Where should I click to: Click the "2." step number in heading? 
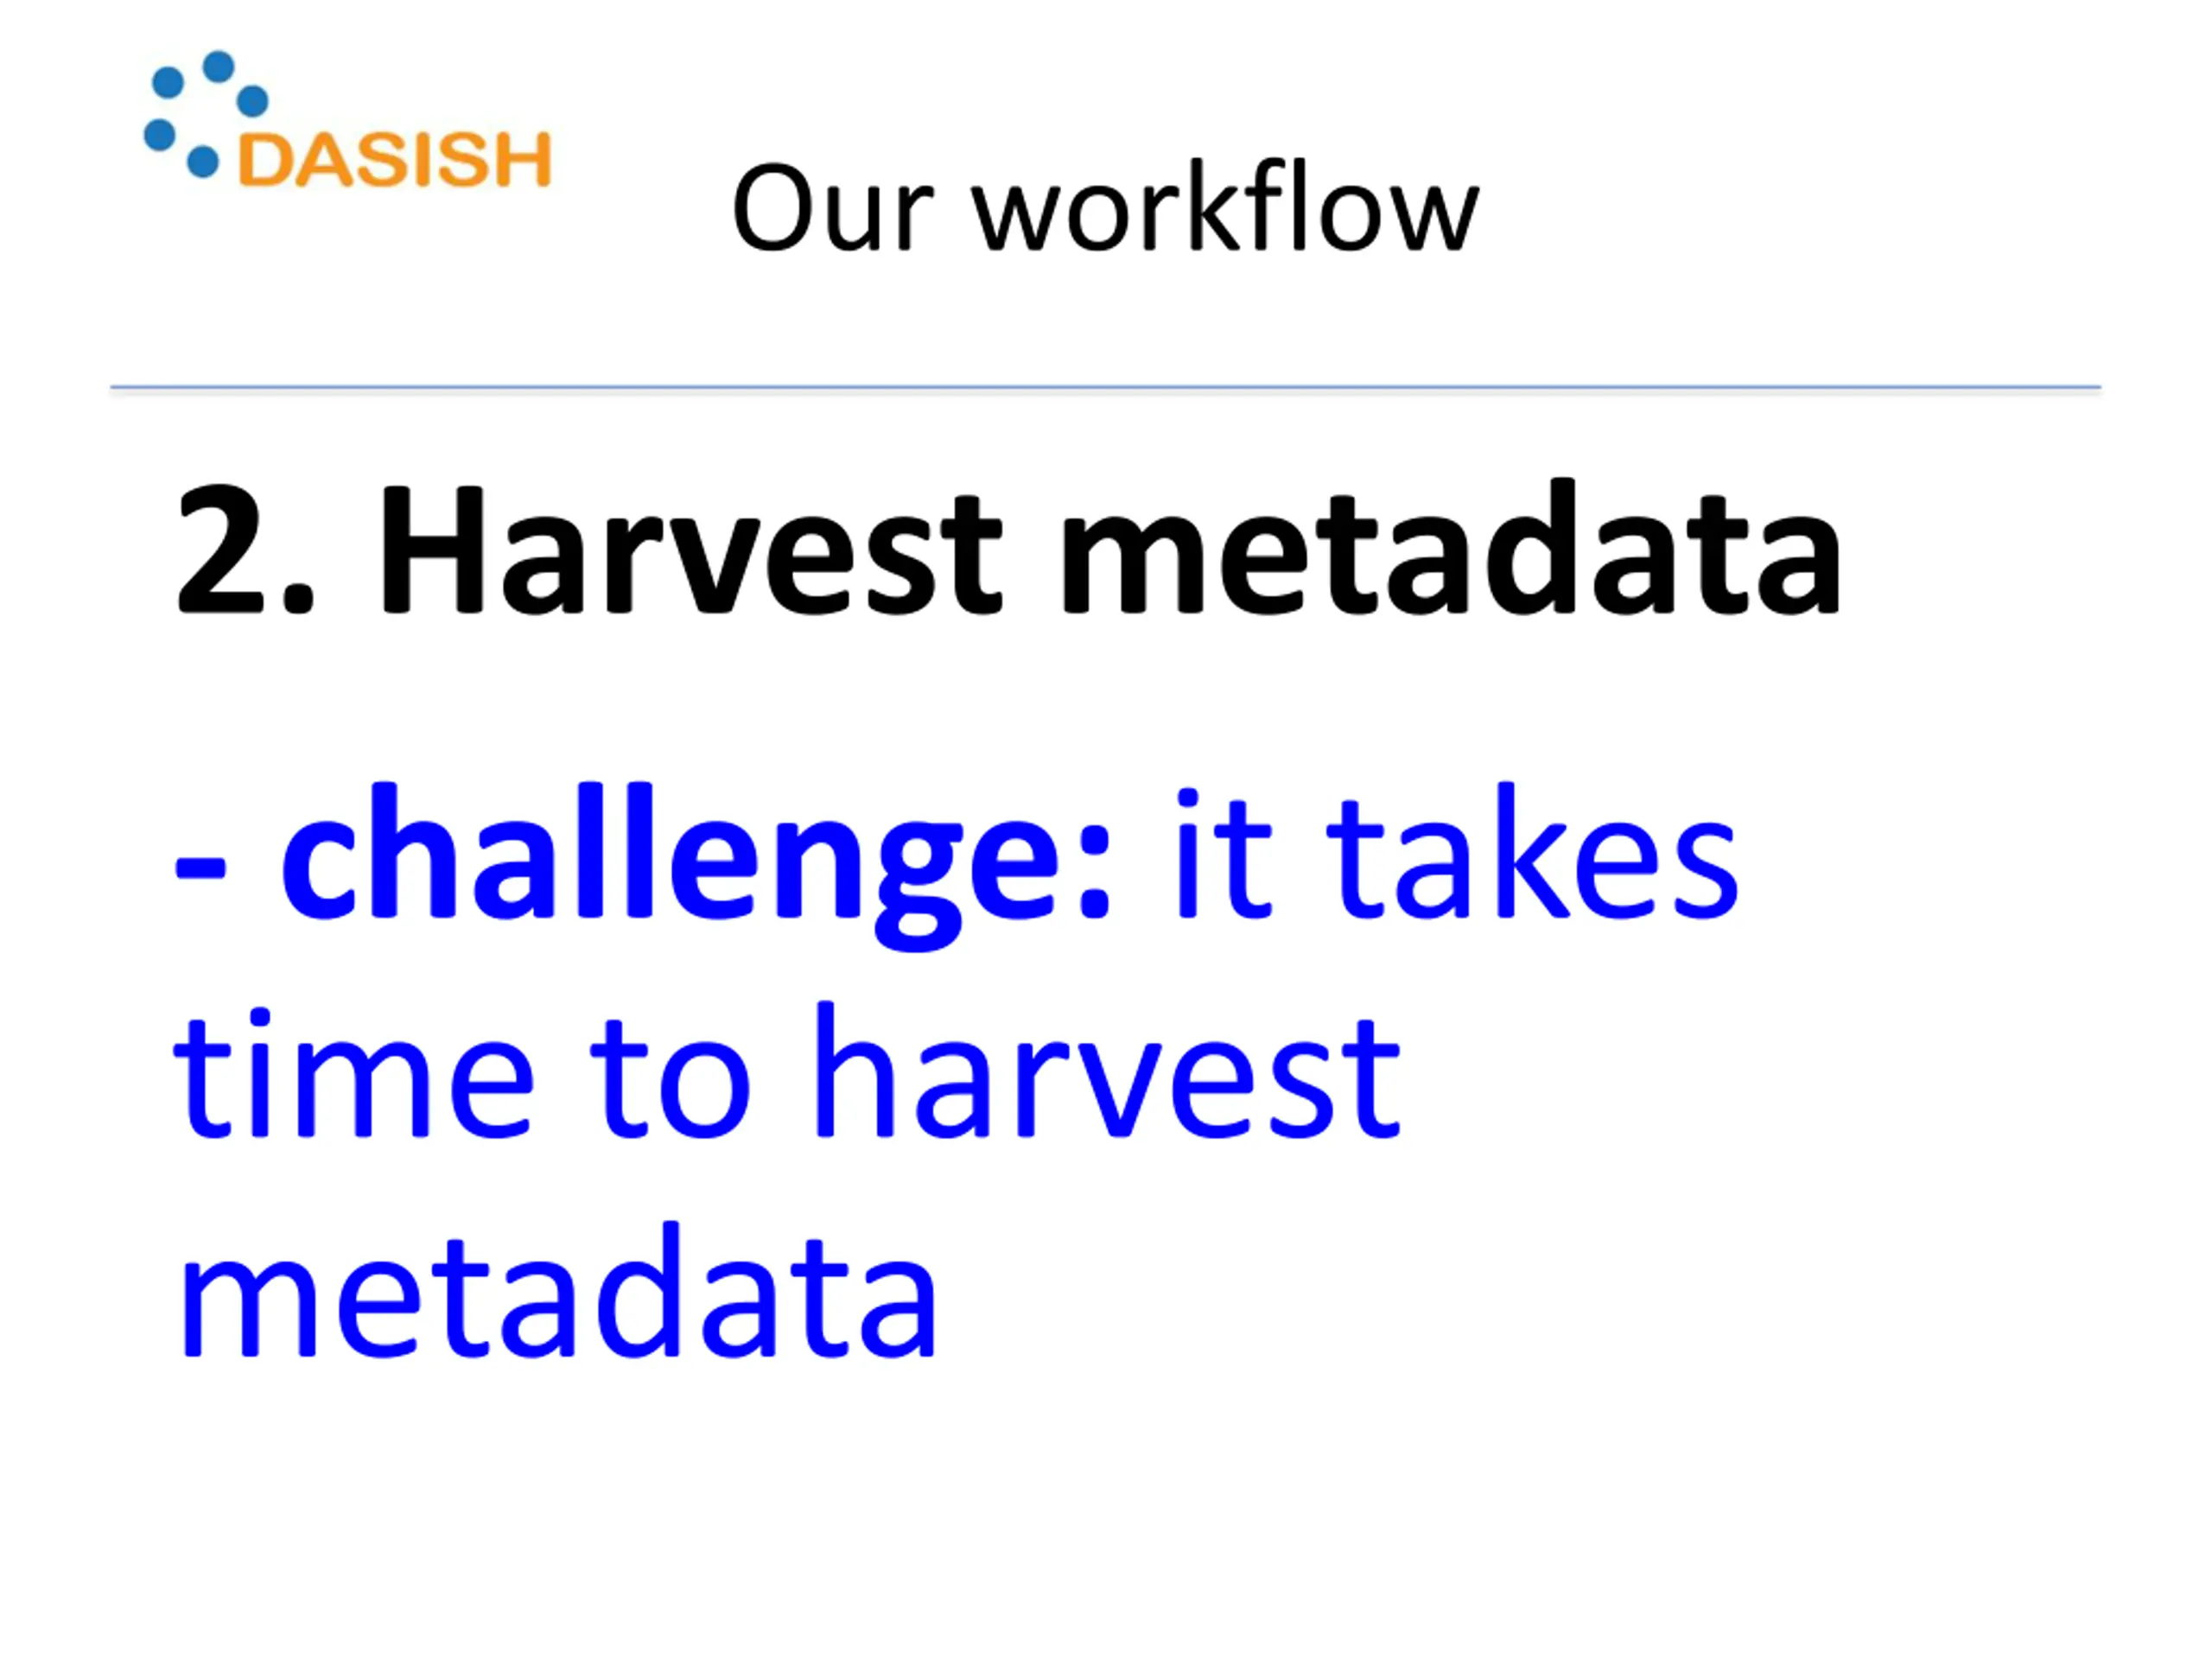pos(245,550)
